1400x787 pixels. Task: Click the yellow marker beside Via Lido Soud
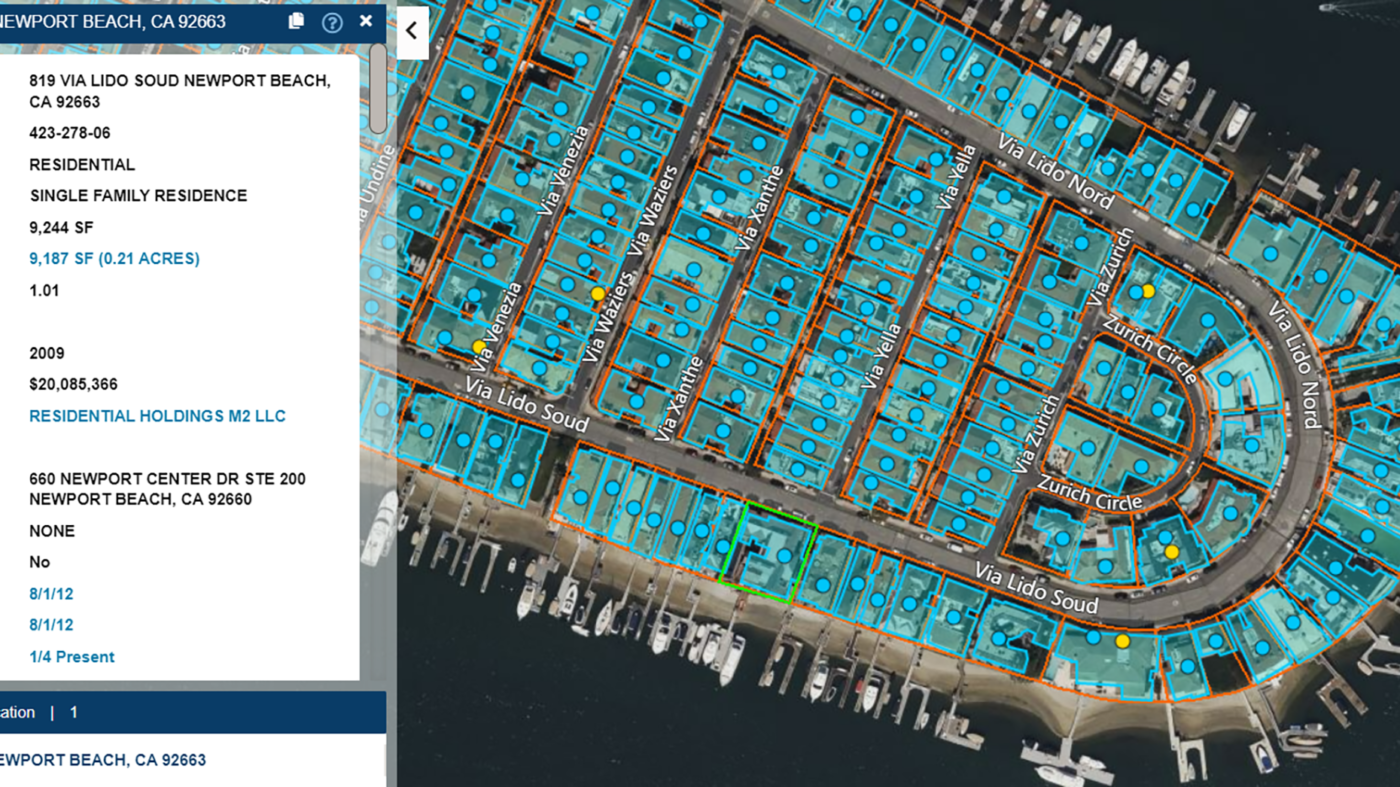click(478, 347)
